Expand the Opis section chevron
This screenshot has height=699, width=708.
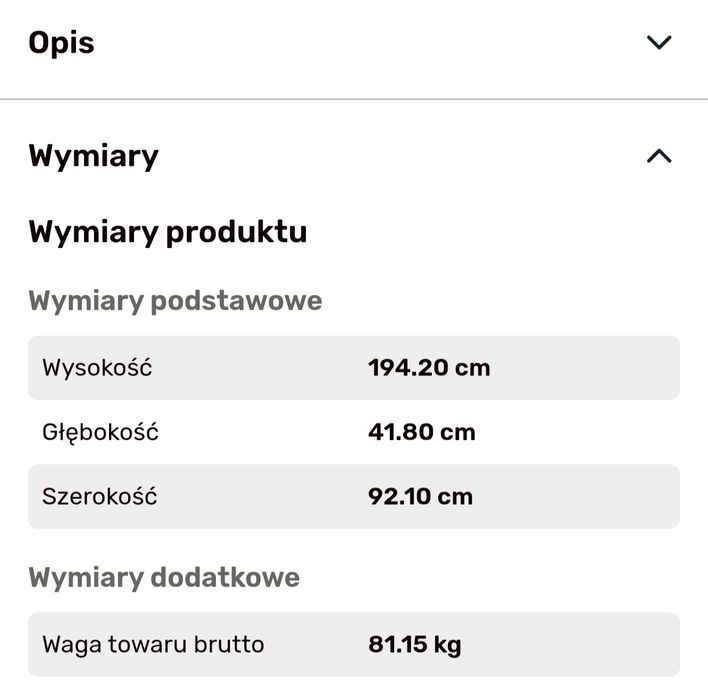click(x=658, y=42)
